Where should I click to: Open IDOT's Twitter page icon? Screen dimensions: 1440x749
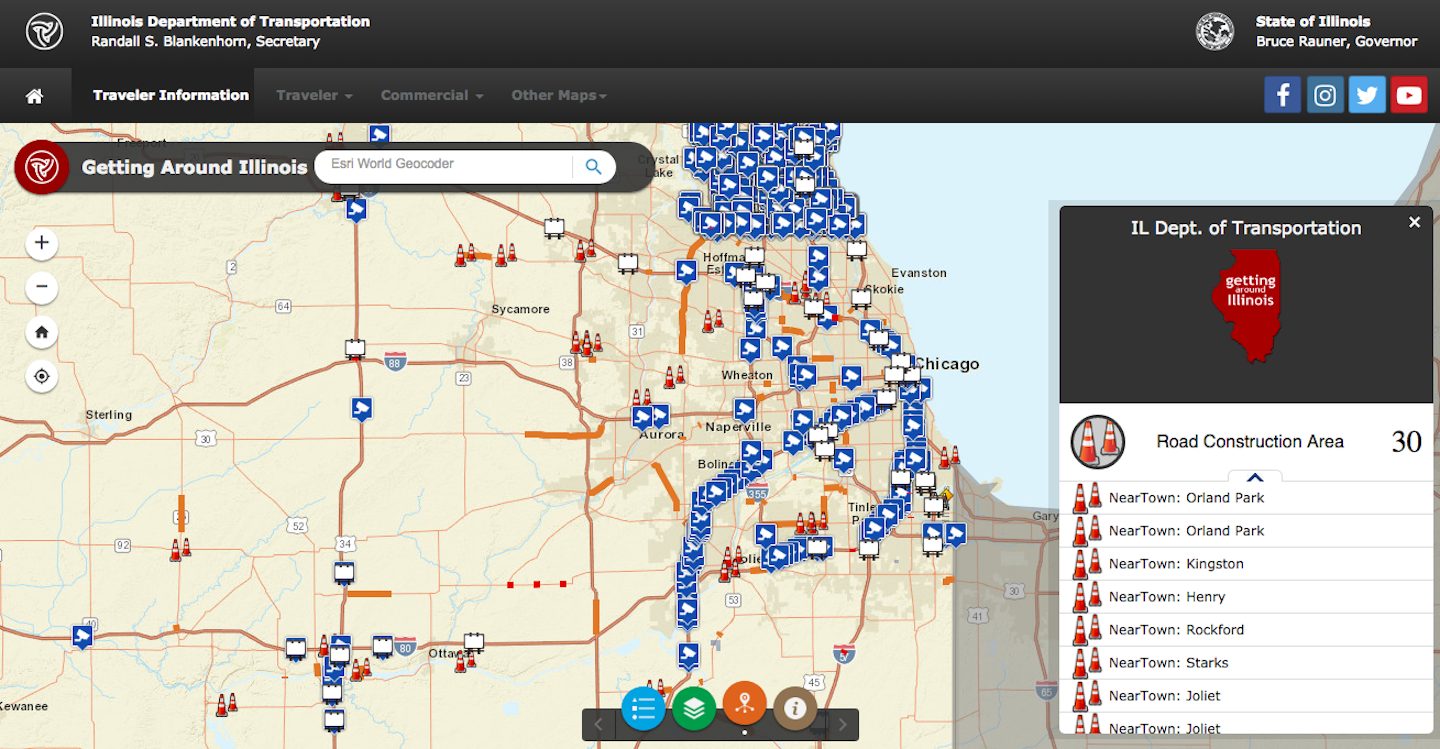1367,94
